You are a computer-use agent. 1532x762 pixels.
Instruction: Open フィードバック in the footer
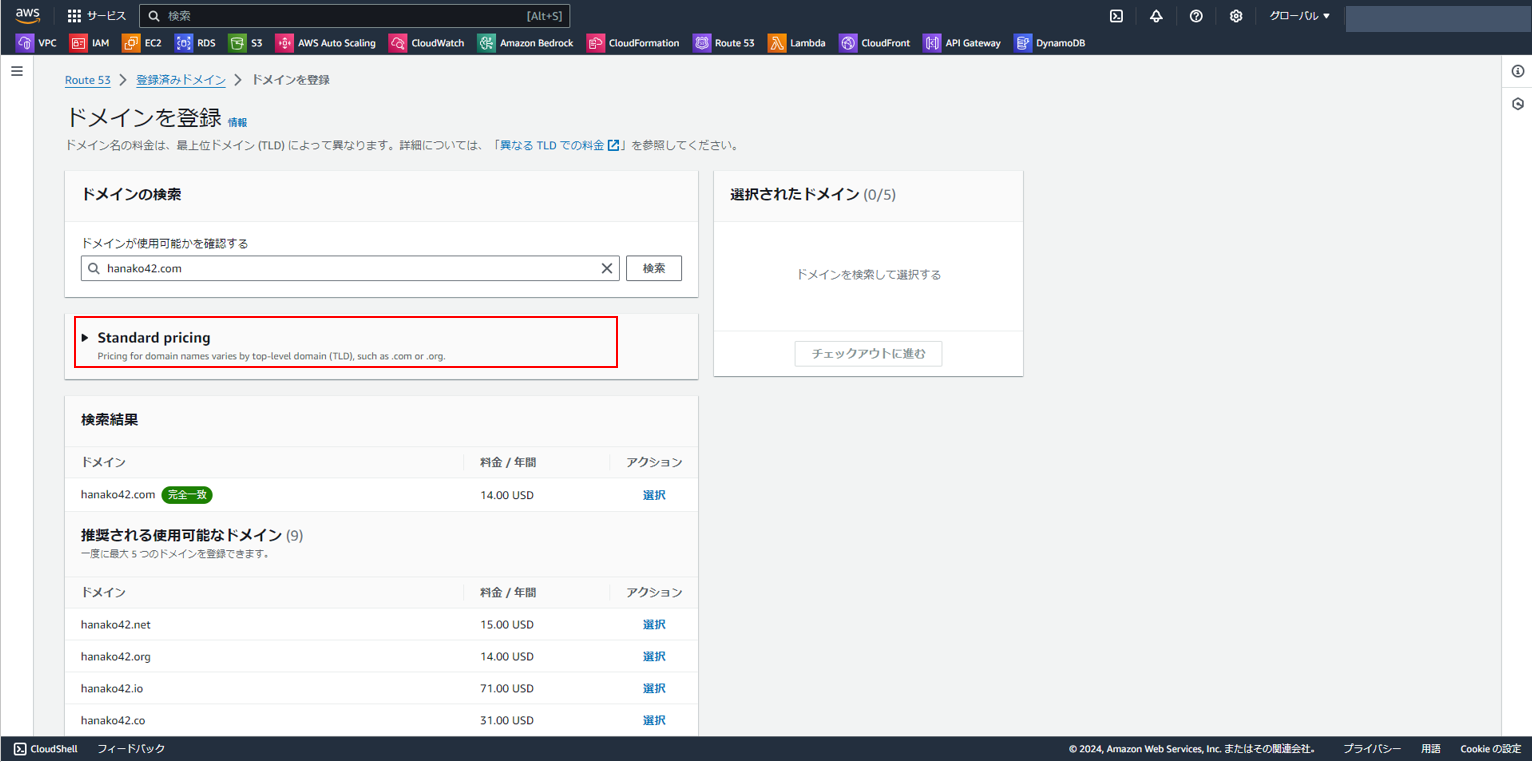point(130,749)
